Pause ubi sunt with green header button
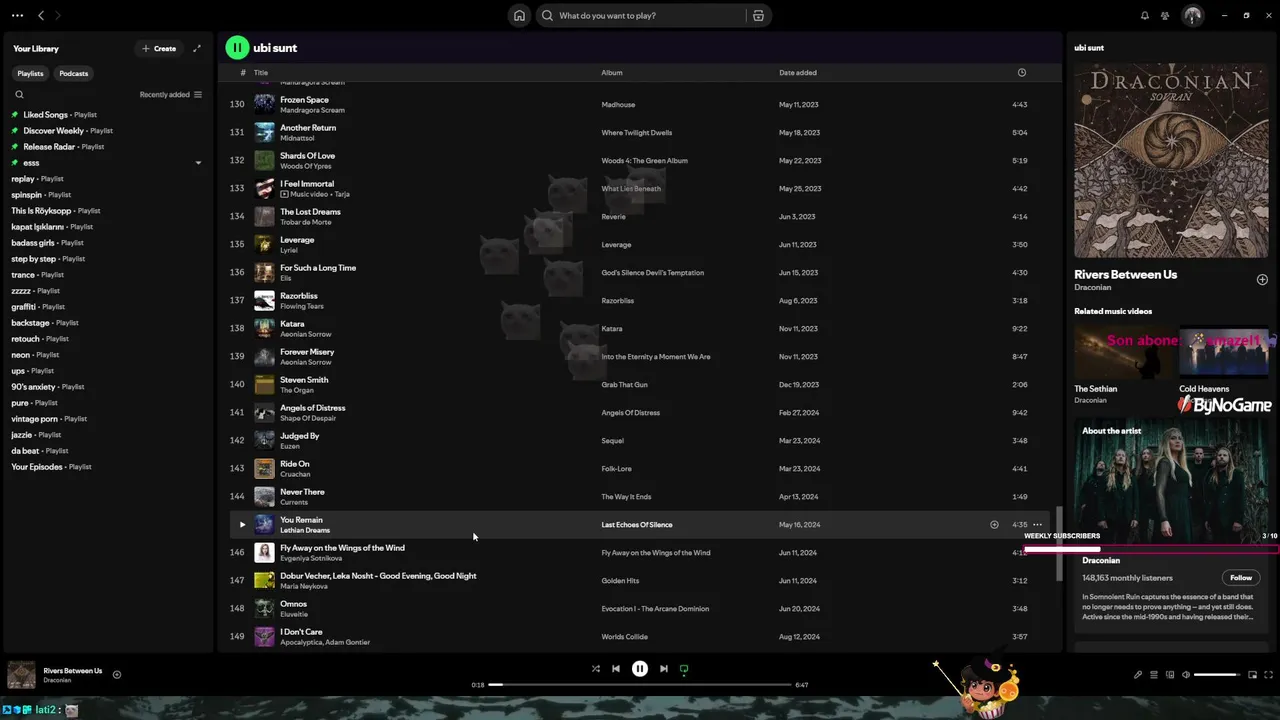Image resolution: width=1280 pixels, height=720 pixels. [237, 47]
